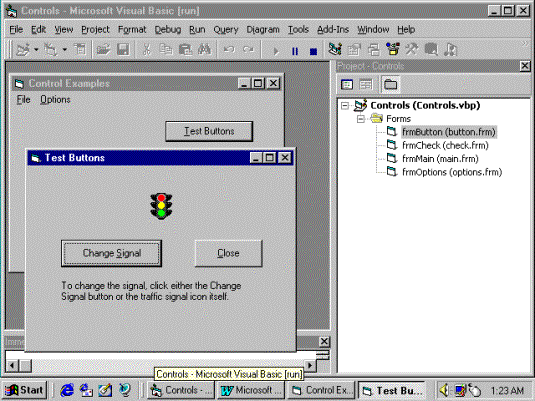Open the File menu in Control Examples
535x401 pixels.
point(24,100)
